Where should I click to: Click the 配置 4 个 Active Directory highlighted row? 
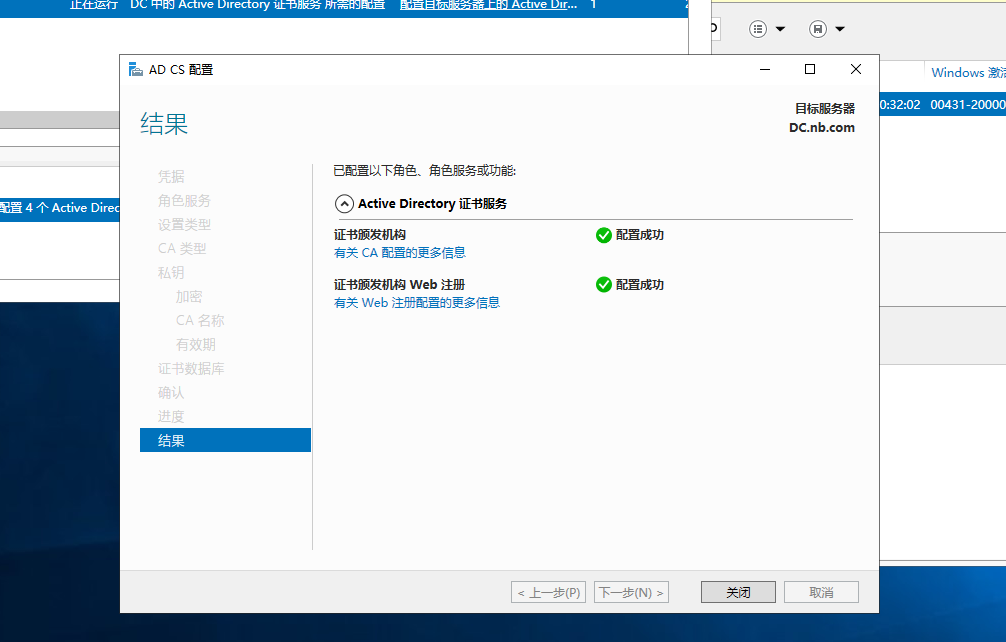click(60, 208)
